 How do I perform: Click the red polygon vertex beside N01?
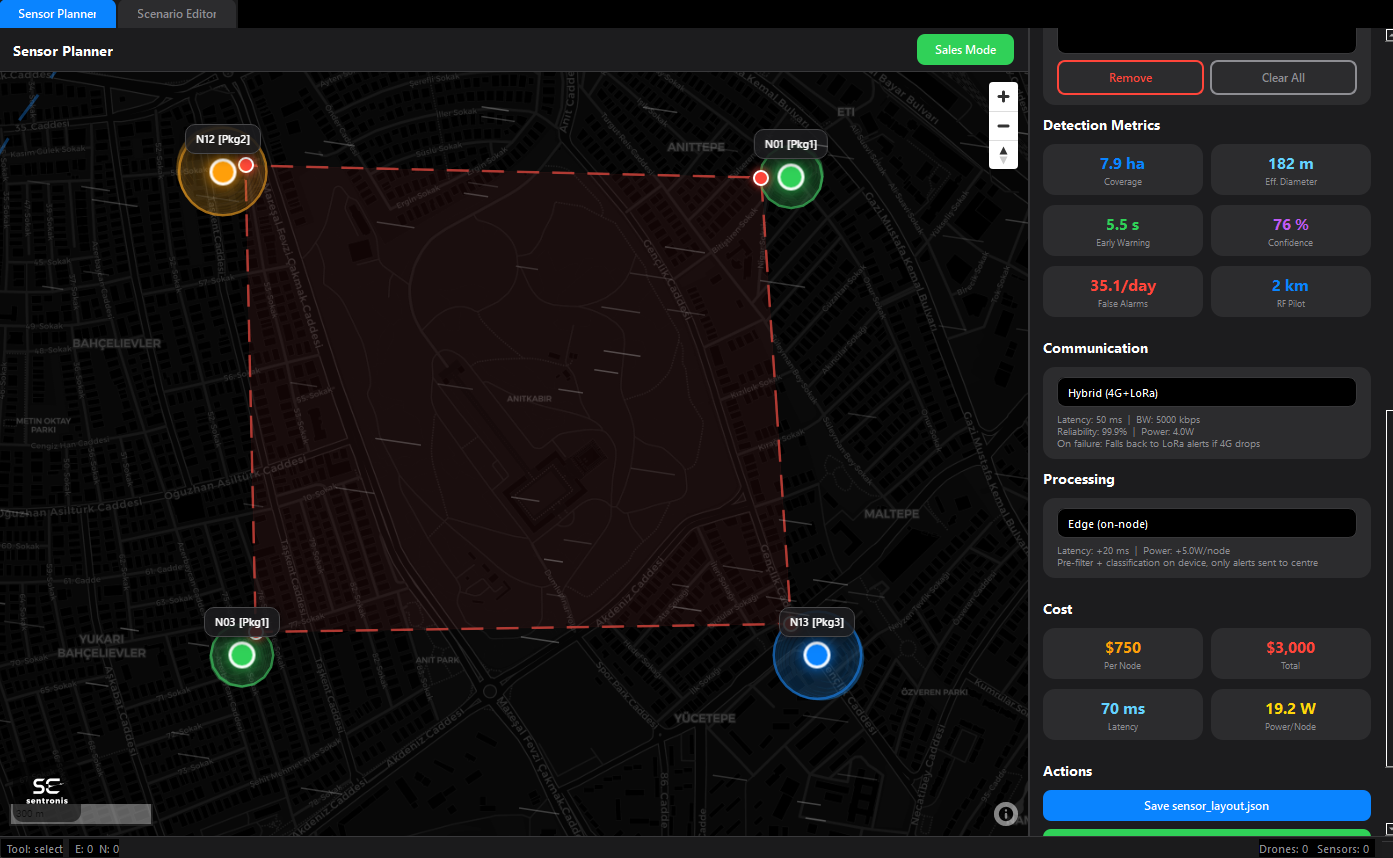click(x=760, y=178)
